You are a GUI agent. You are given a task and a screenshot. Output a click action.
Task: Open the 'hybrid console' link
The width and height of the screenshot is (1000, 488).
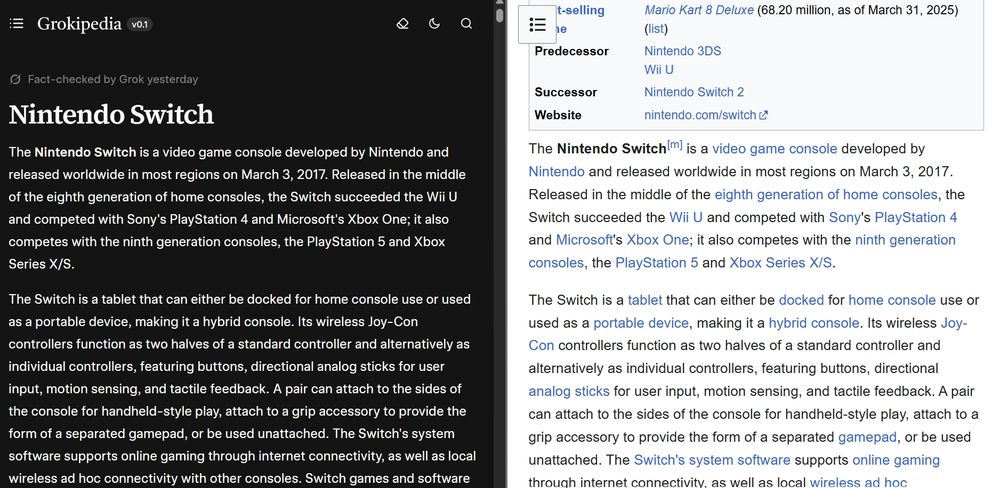click(814, 323)
